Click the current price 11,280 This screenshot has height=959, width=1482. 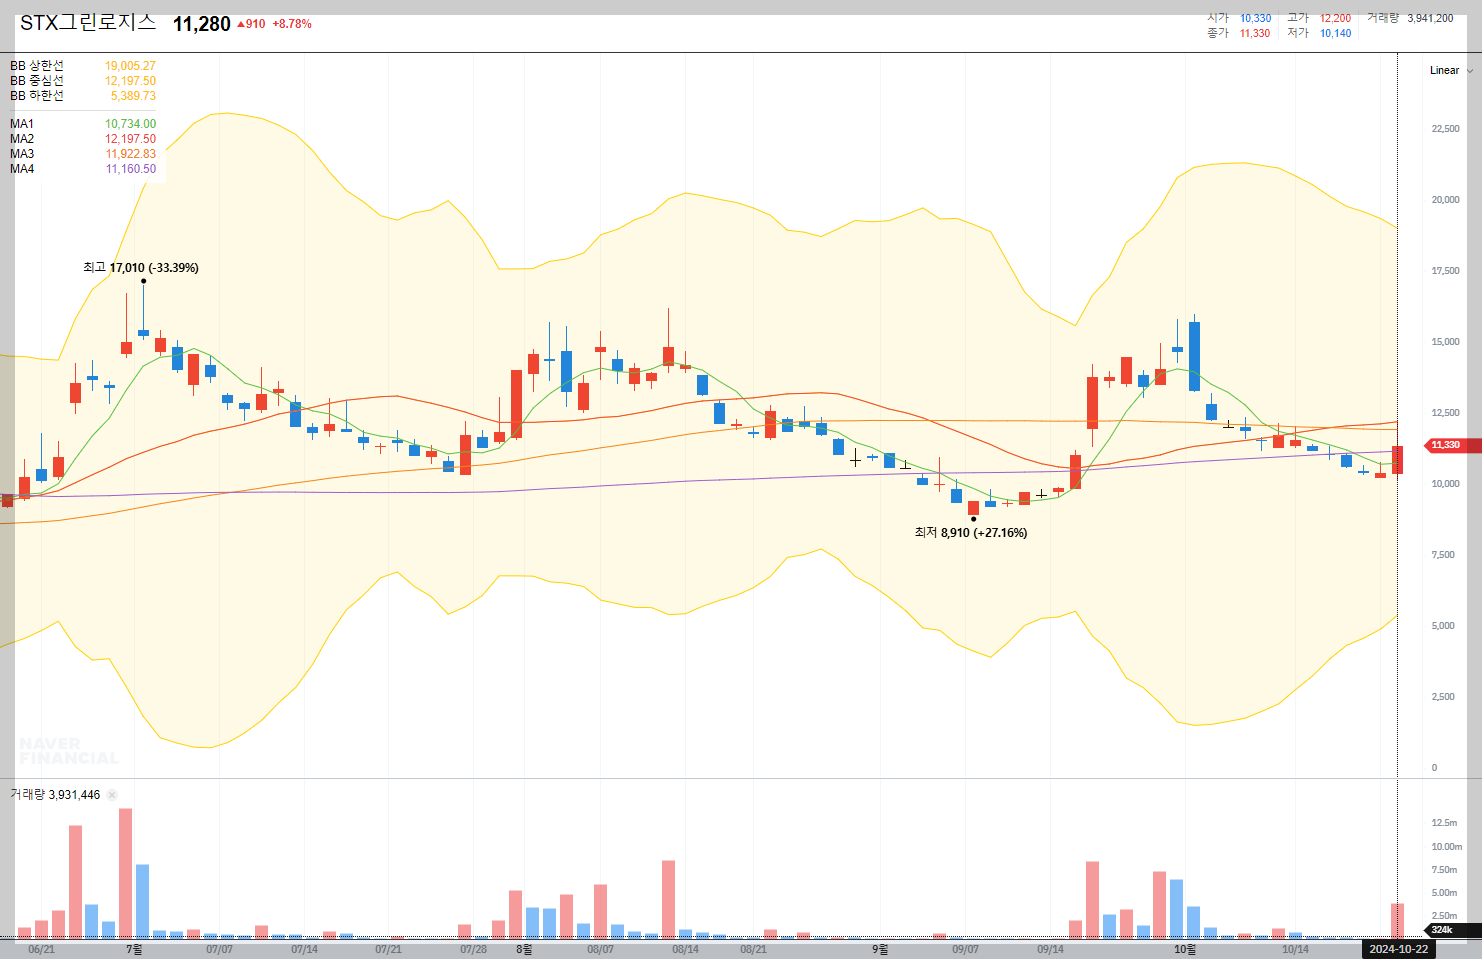(202, 24)
